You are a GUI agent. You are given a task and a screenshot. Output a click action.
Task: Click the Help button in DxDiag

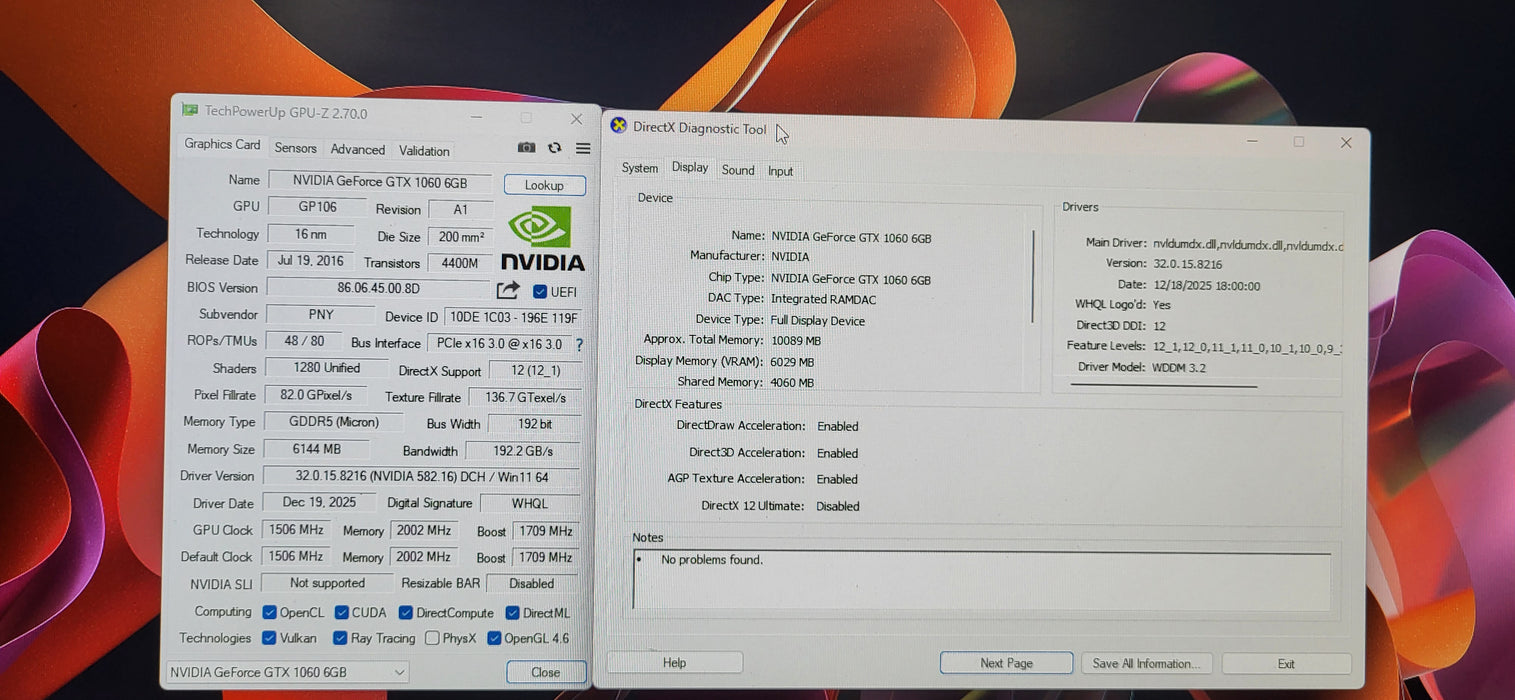(x=675, y=662)
